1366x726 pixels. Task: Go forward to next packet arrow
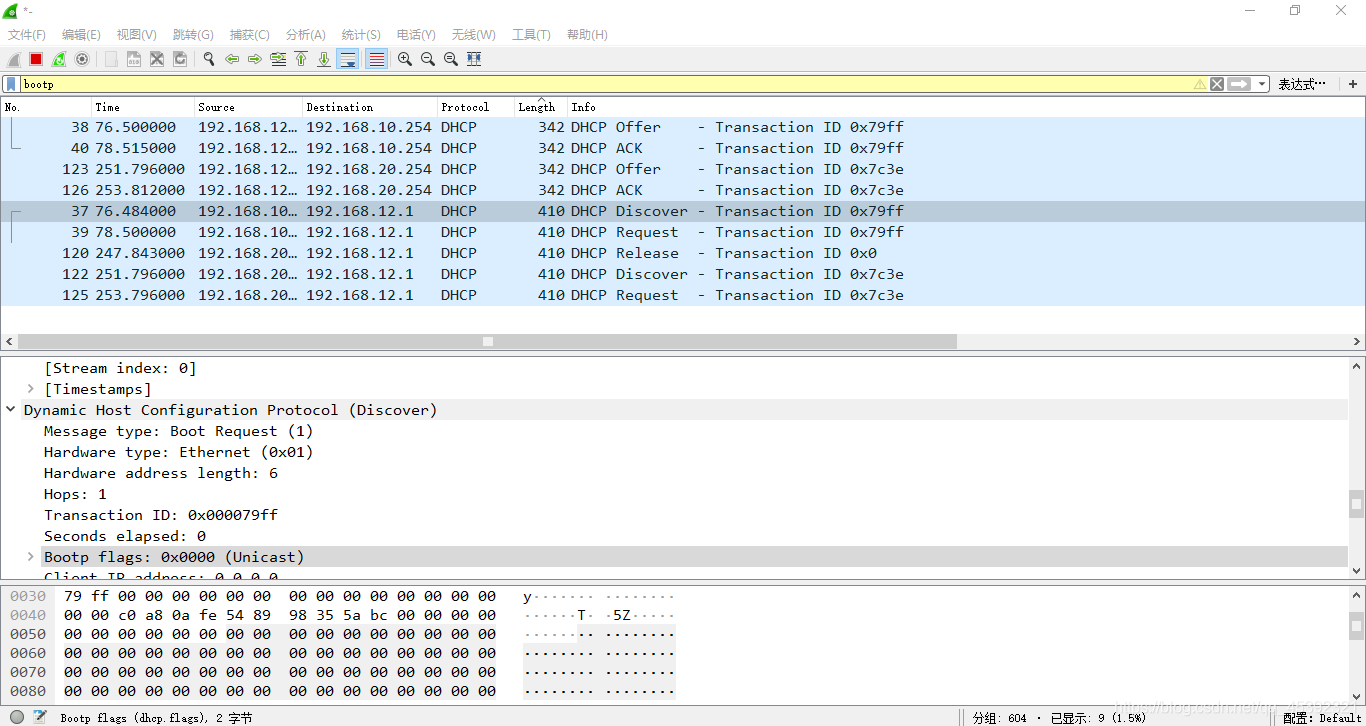pyautogui.click(x=255, y=59)
